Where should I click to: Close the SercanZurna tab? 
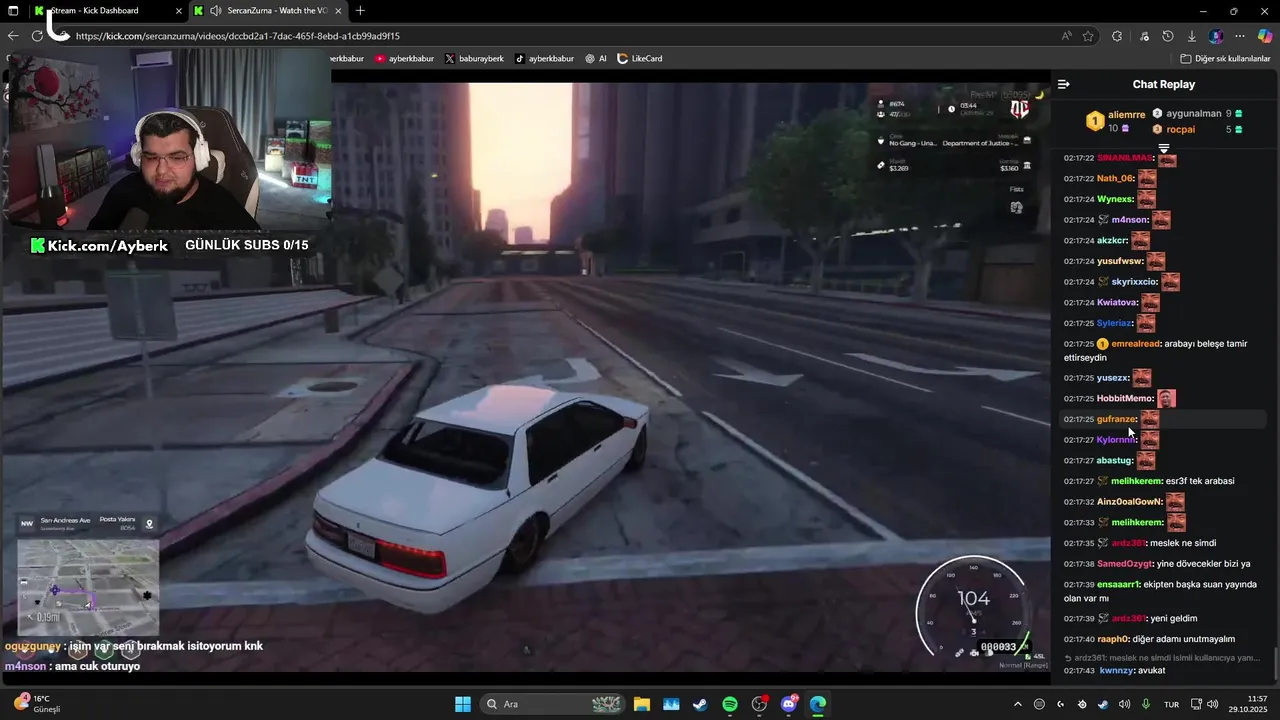339,11
